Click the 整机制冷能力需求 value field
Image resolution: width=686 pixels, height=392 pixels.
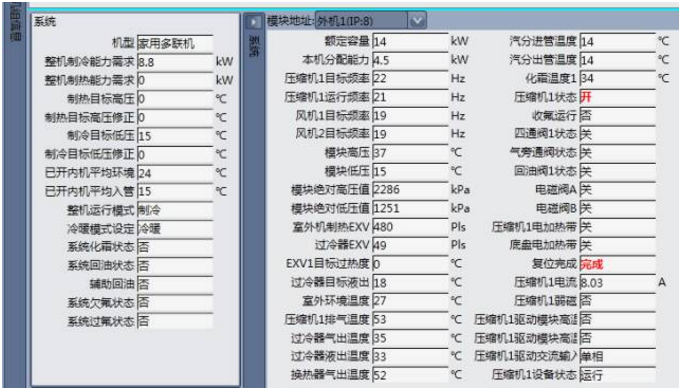pos(175,62)
